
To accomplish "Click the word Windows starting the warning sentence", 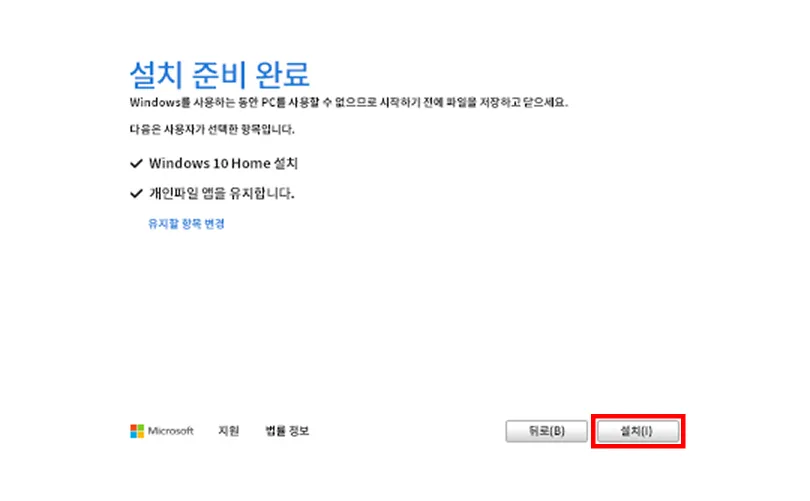I will click(152, 103).
